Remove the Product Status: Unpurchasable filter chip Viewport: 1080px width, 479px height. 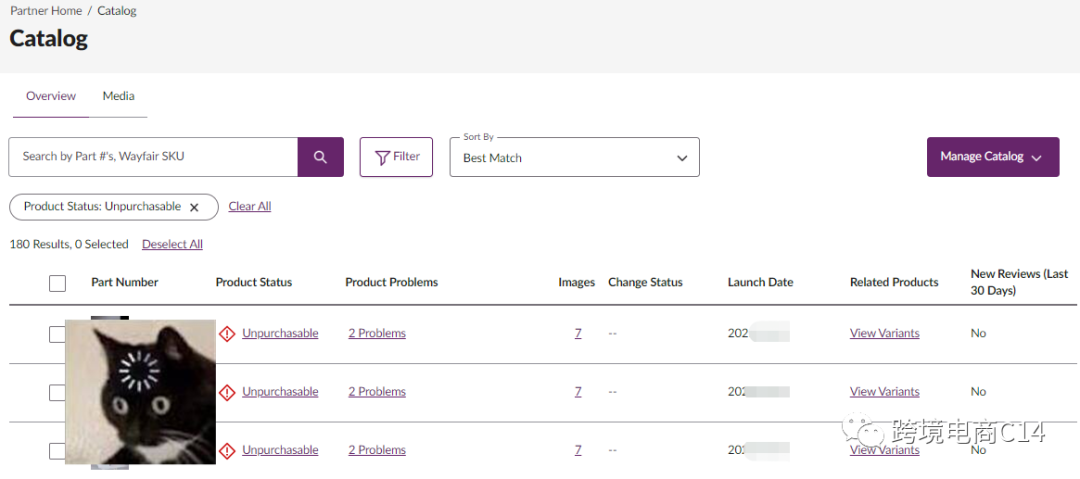coord(195,207)
